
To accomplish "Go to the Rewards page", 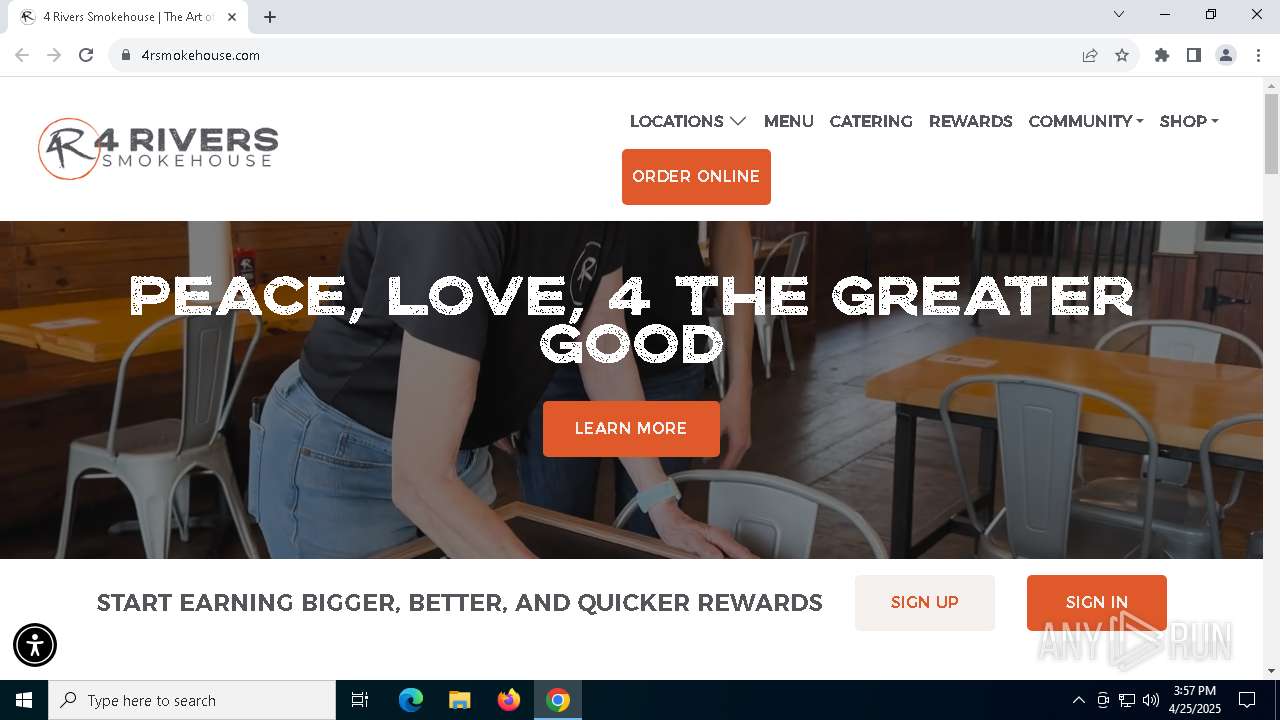I will [971, 121].
